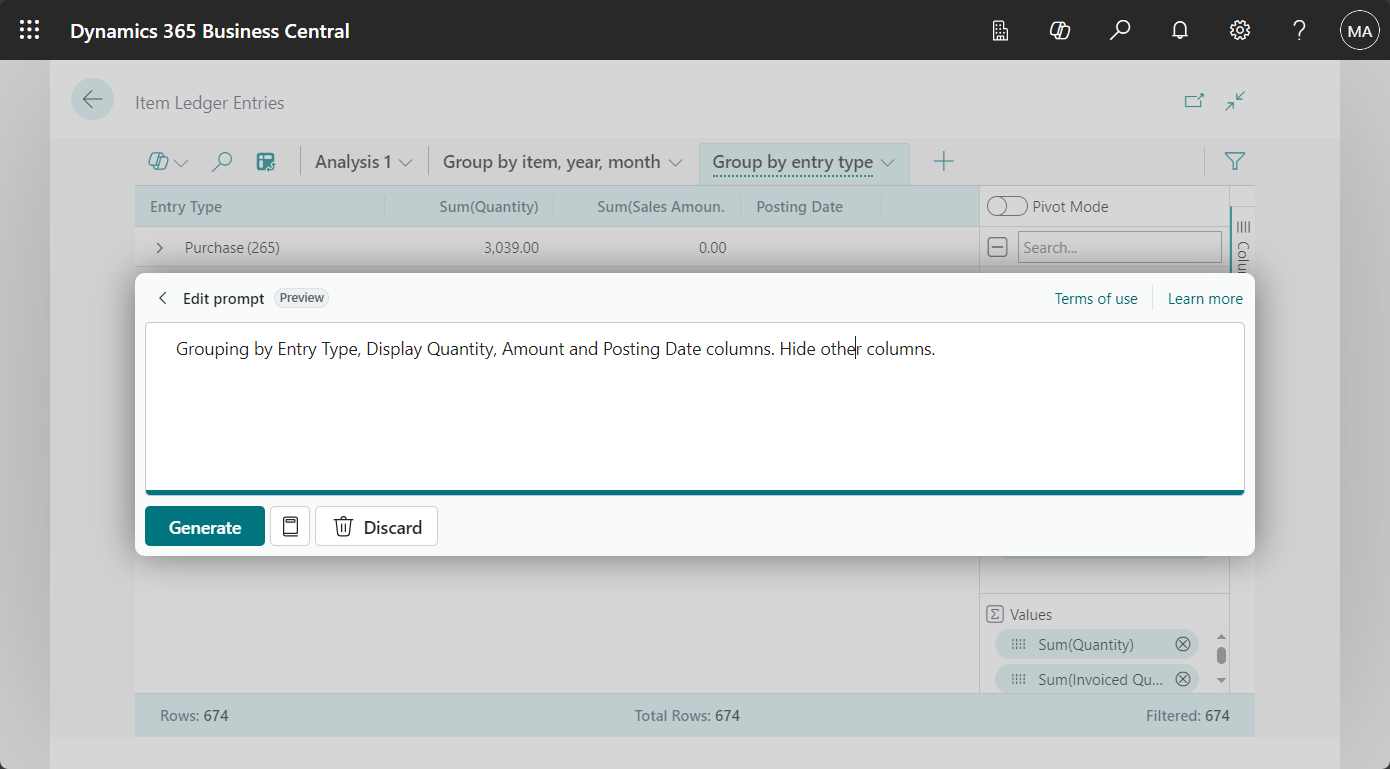Open Tell Me search from the top bar
The height and width of the screenshot is (769, 1390).
click(1120, 30)
